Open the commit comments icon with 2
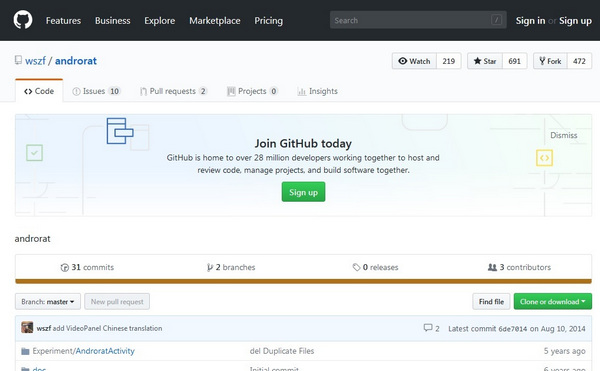The width and height of the screenshot is (600, 371). (431, 328)
